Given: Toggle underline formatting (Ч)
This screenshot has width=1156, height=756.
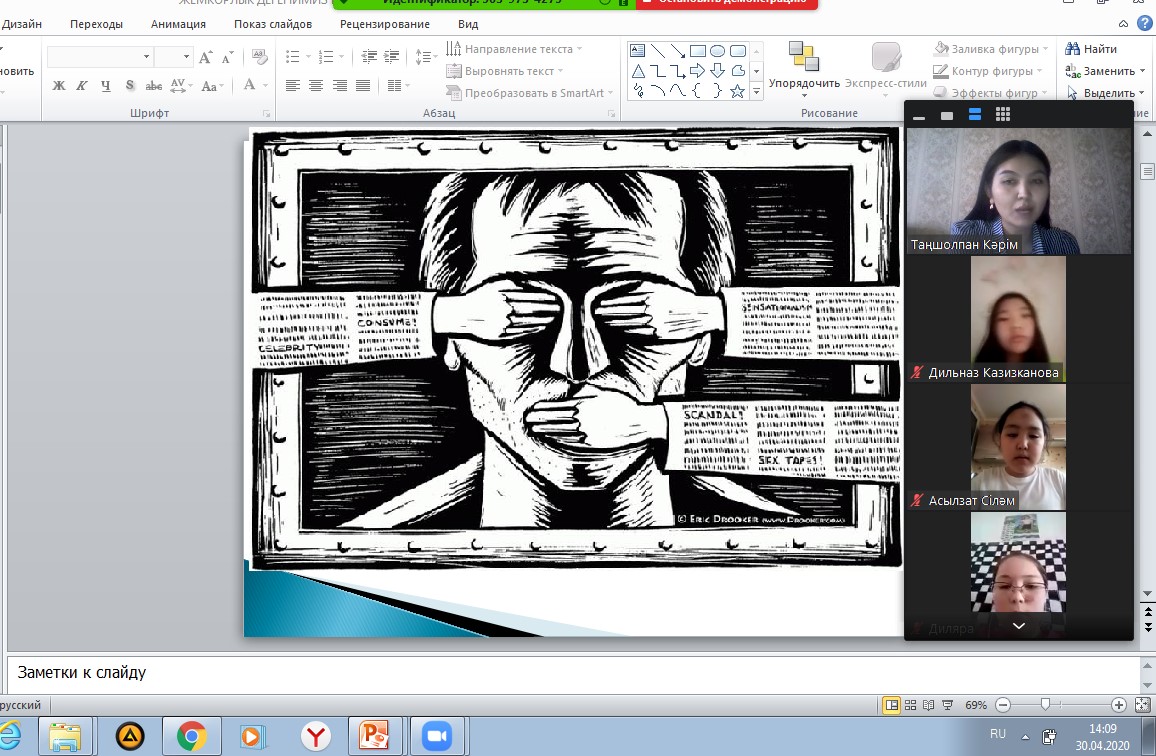Looking at the screenshot, I should click(105, 86).
